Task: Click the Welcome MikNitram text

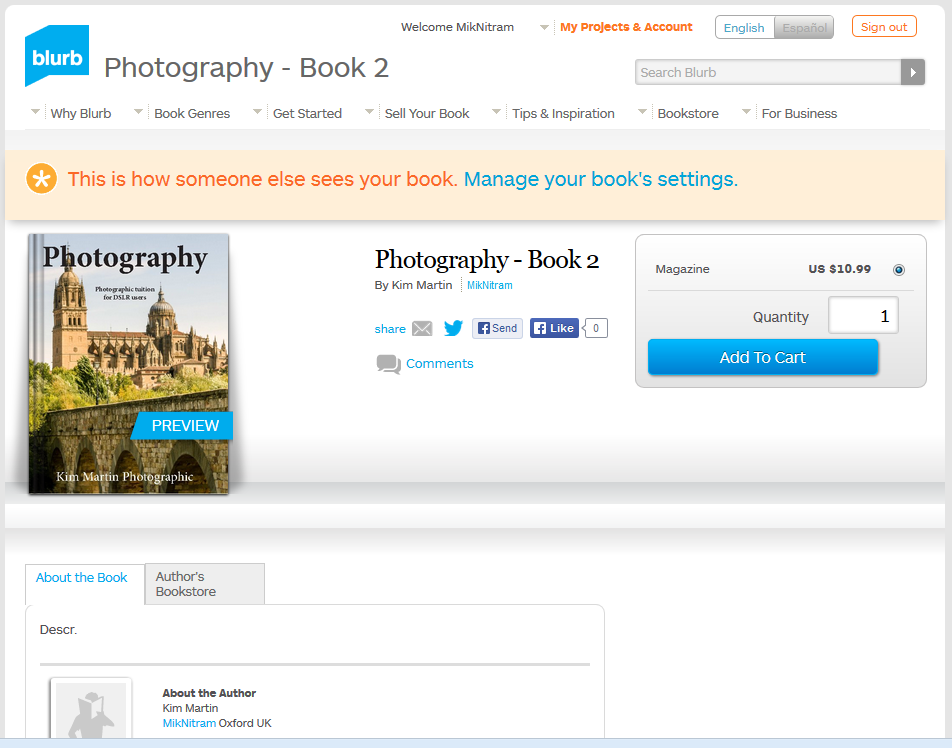Action: coord(457,27)
